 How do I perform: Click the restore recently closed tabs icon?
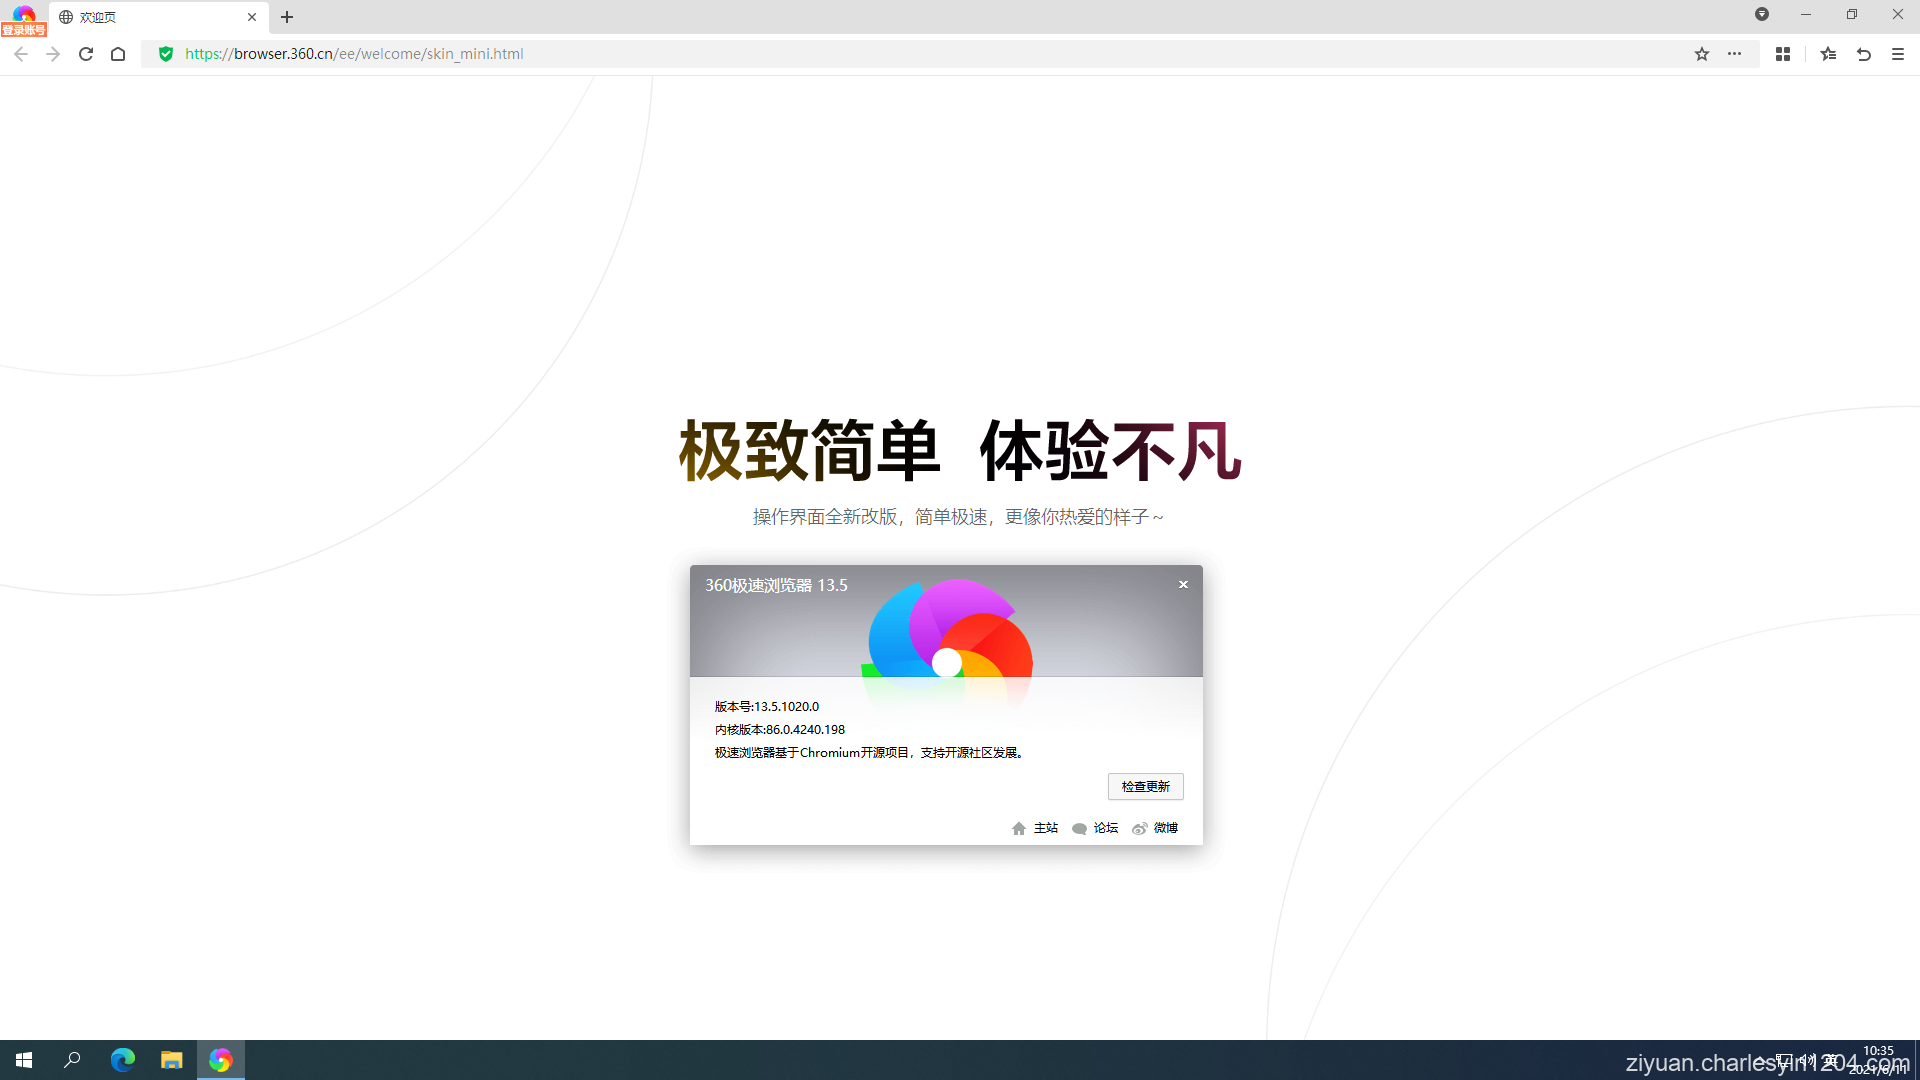[x=1864, y=54]
